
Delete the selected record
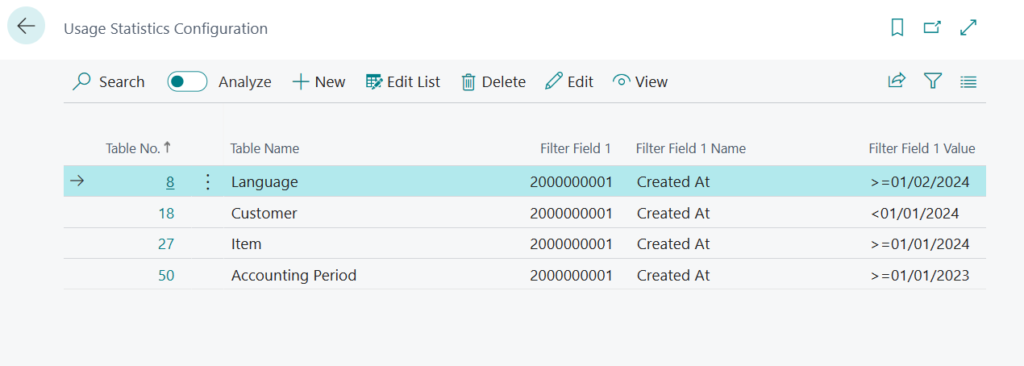tap(493, 82)
